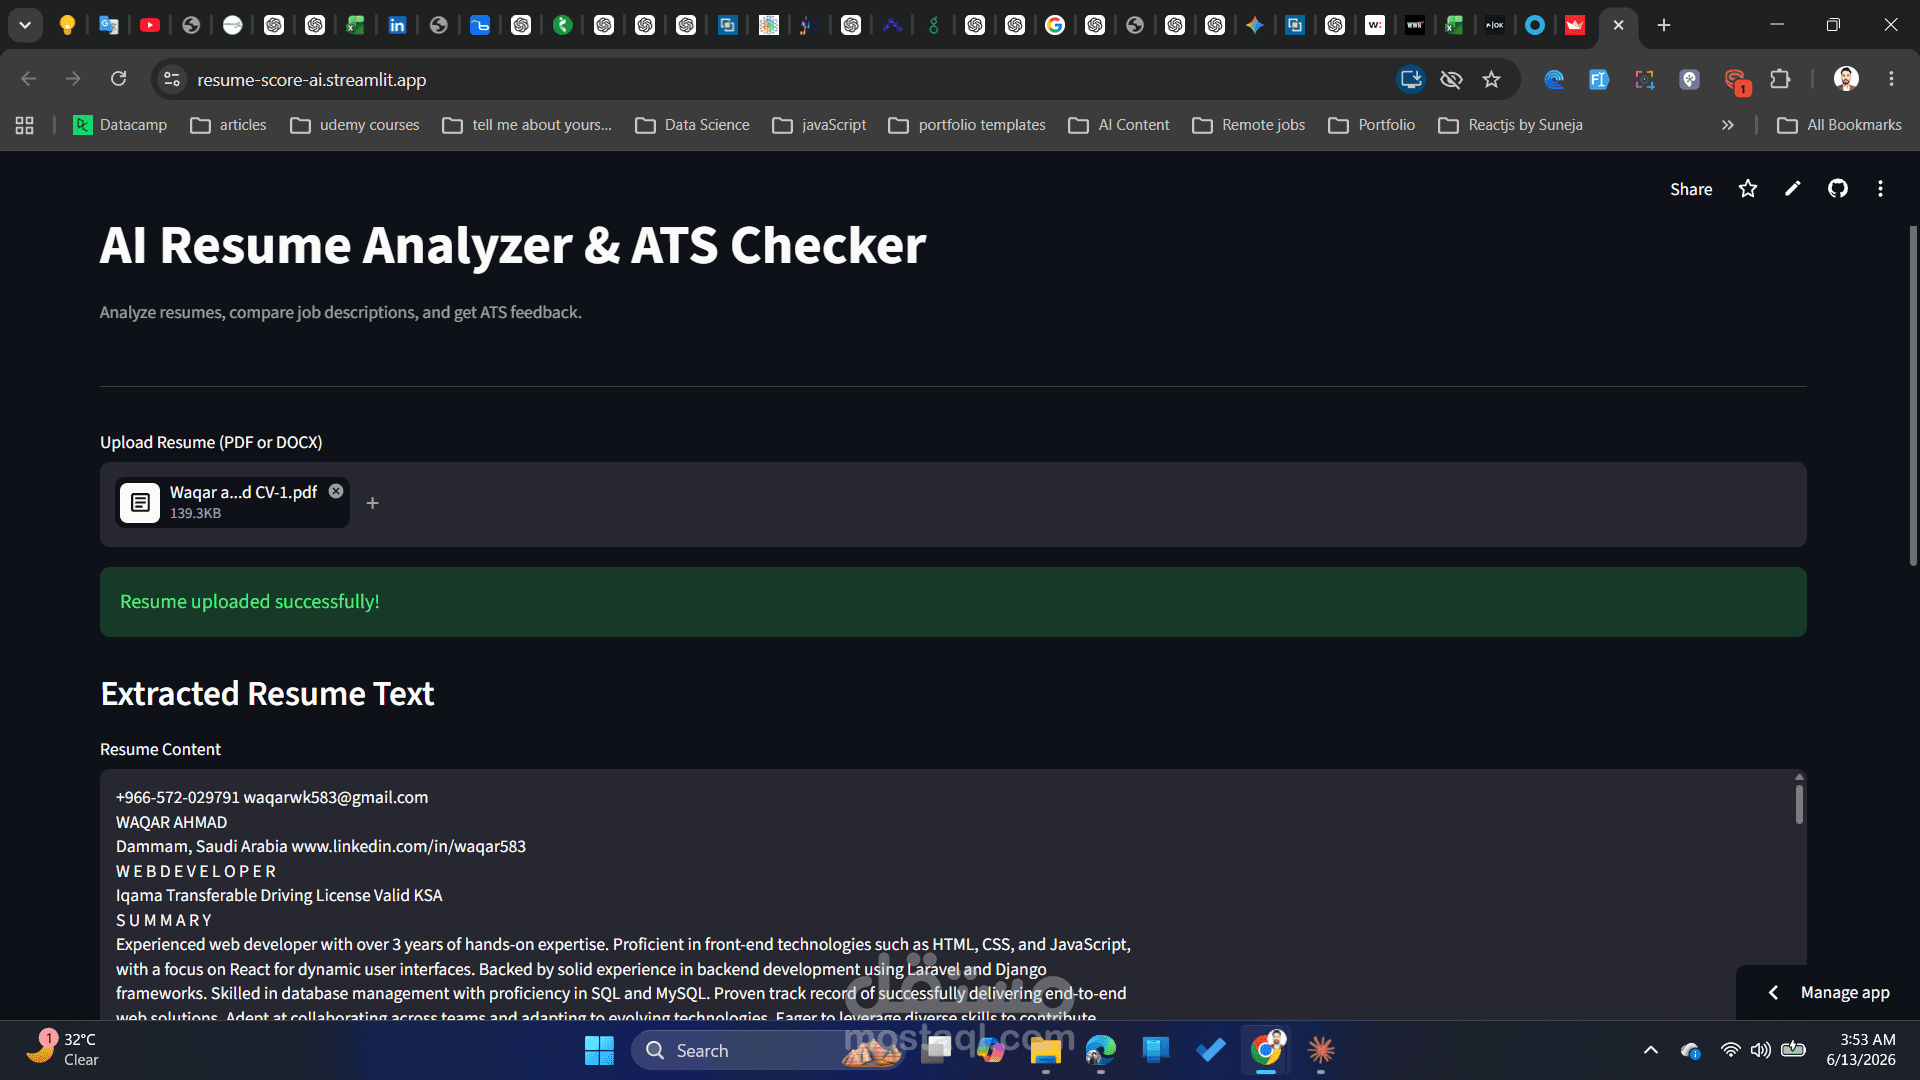Image resolution: width=1920 pixels, height=1080 pixels.
Task: Open the portfolio templates bookmark folder
Action: coord(967,125)
